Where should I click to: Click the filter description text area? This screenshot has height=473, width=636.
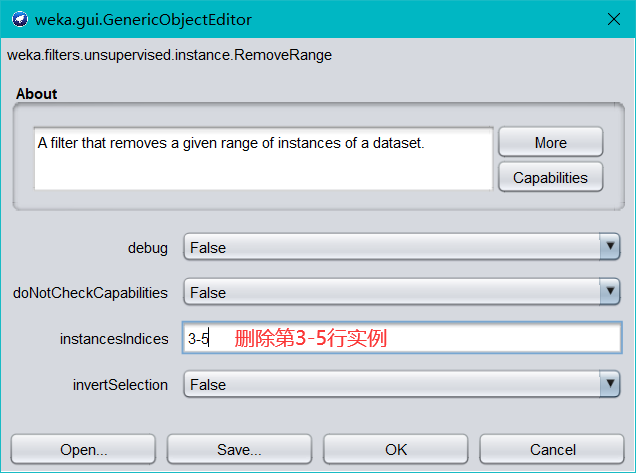pos(263,158)
